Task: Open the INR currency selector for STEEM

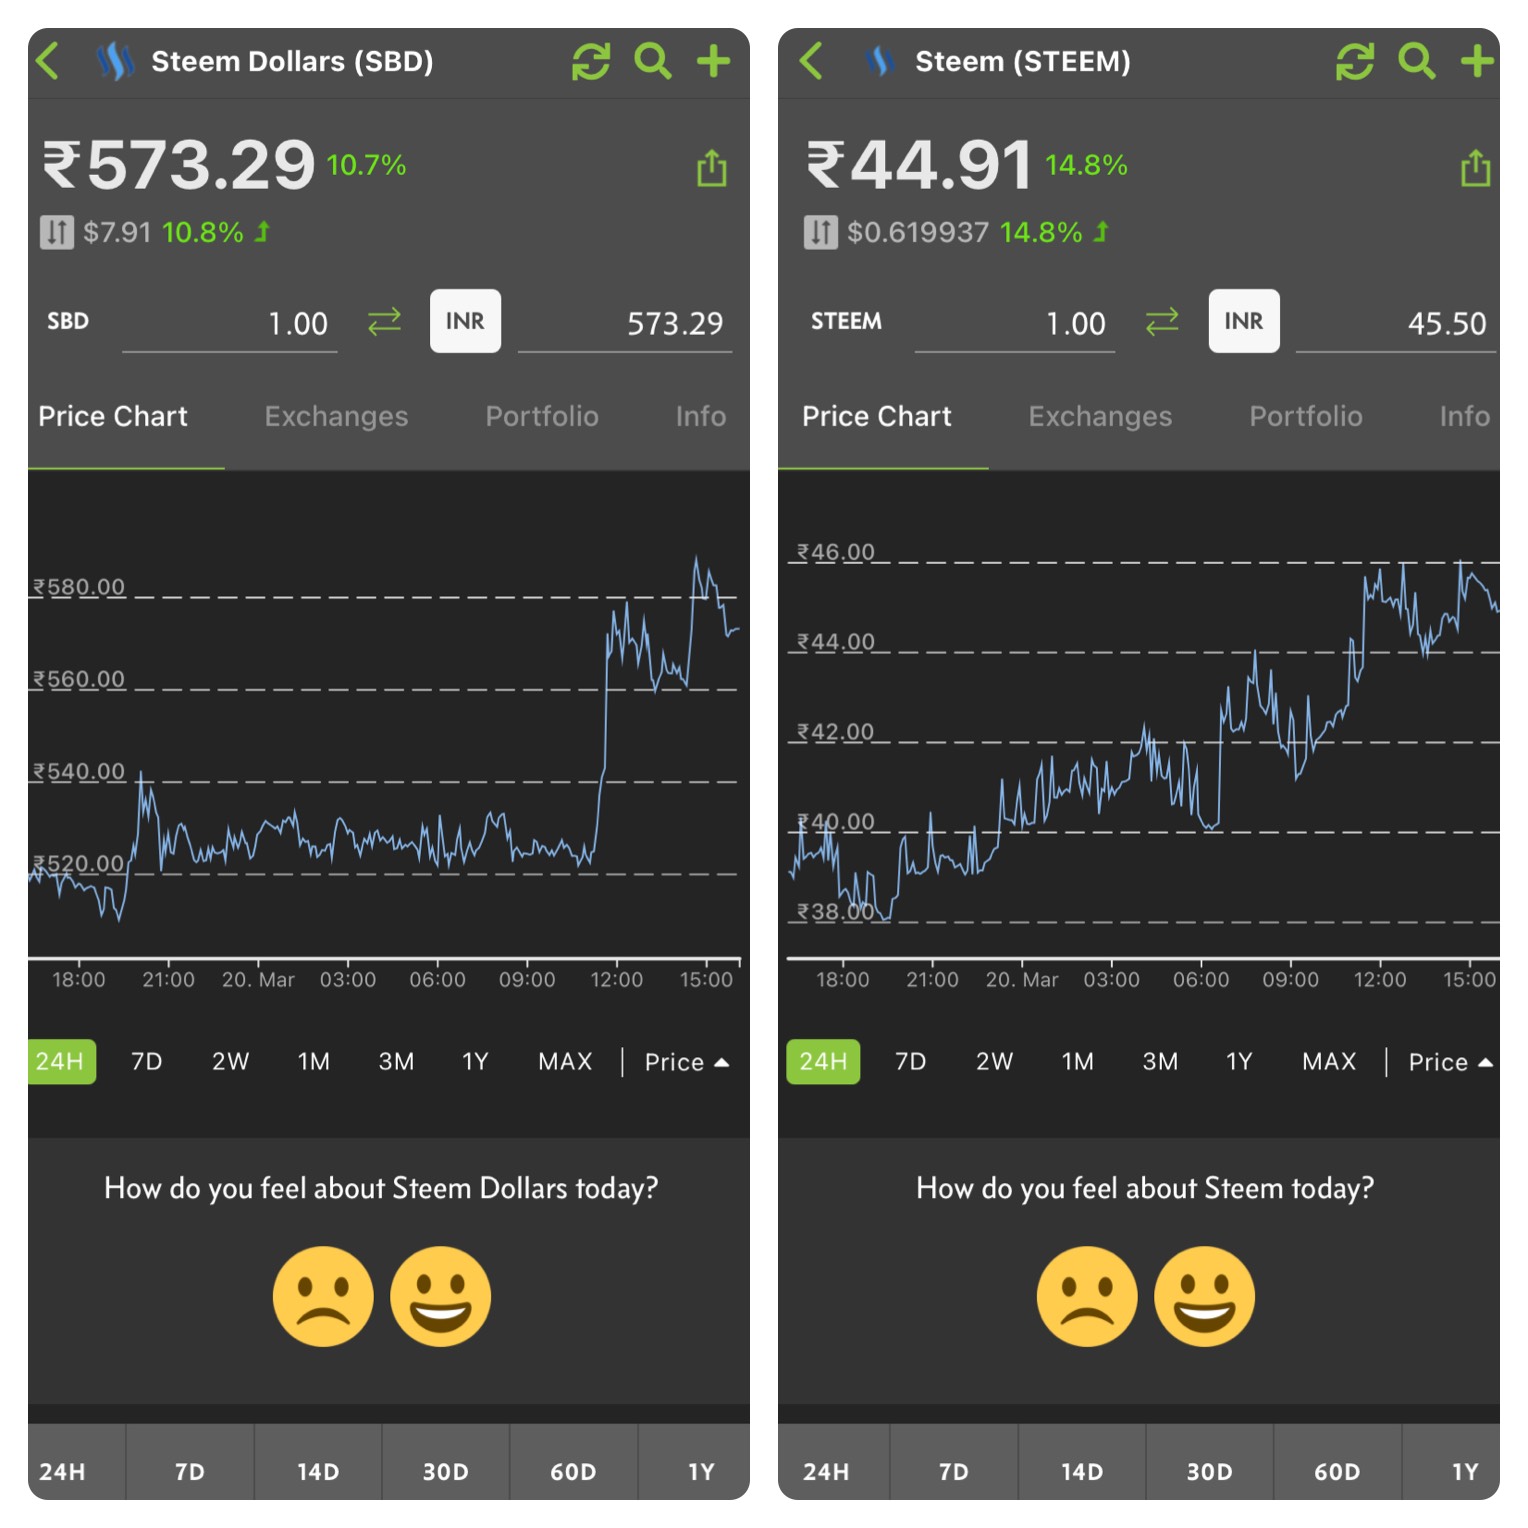Action: 1244,321
